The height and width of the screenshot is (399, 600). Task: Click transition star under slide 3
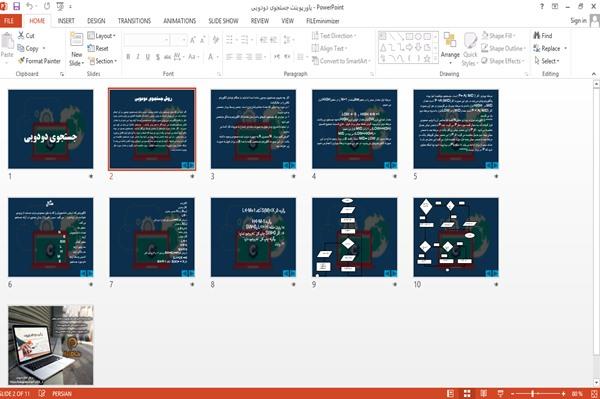point(293,176)
